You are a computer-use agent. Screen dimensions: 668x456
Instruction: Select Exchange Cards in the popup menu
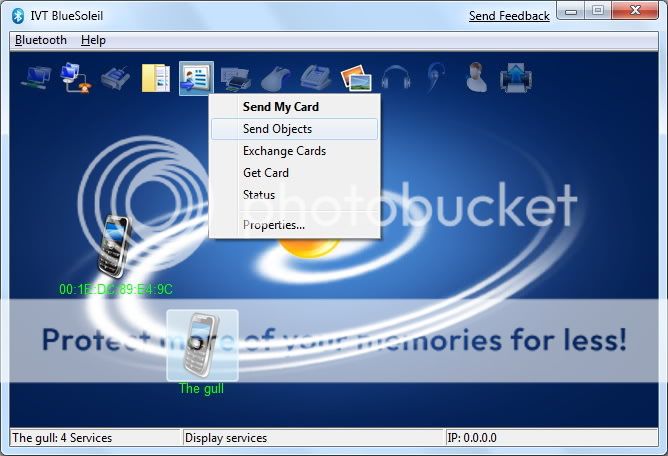(294, 151)
